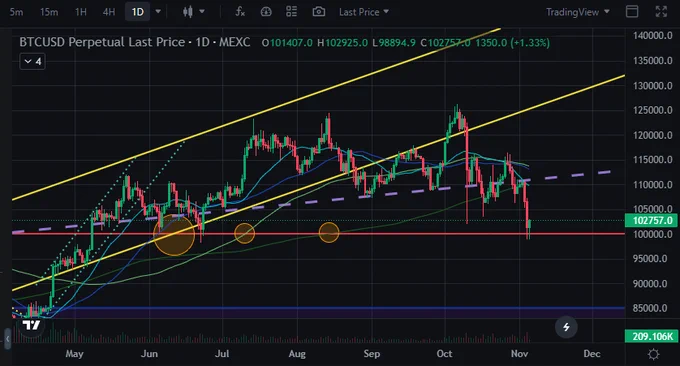Viewport: 680px width, 366px height.
Task: Click the 102757.0 current price label
Action: click(652, 220)
